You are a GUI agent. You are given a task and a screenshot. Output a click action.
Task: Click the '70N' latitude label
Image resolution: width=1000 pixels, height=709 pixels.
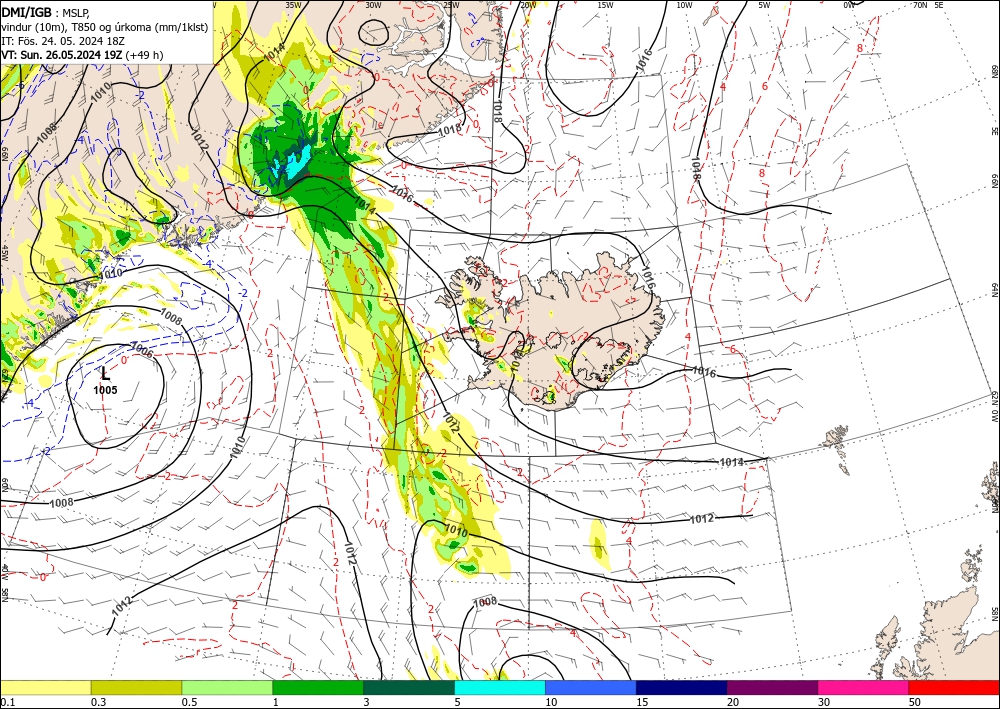[920, 5]
